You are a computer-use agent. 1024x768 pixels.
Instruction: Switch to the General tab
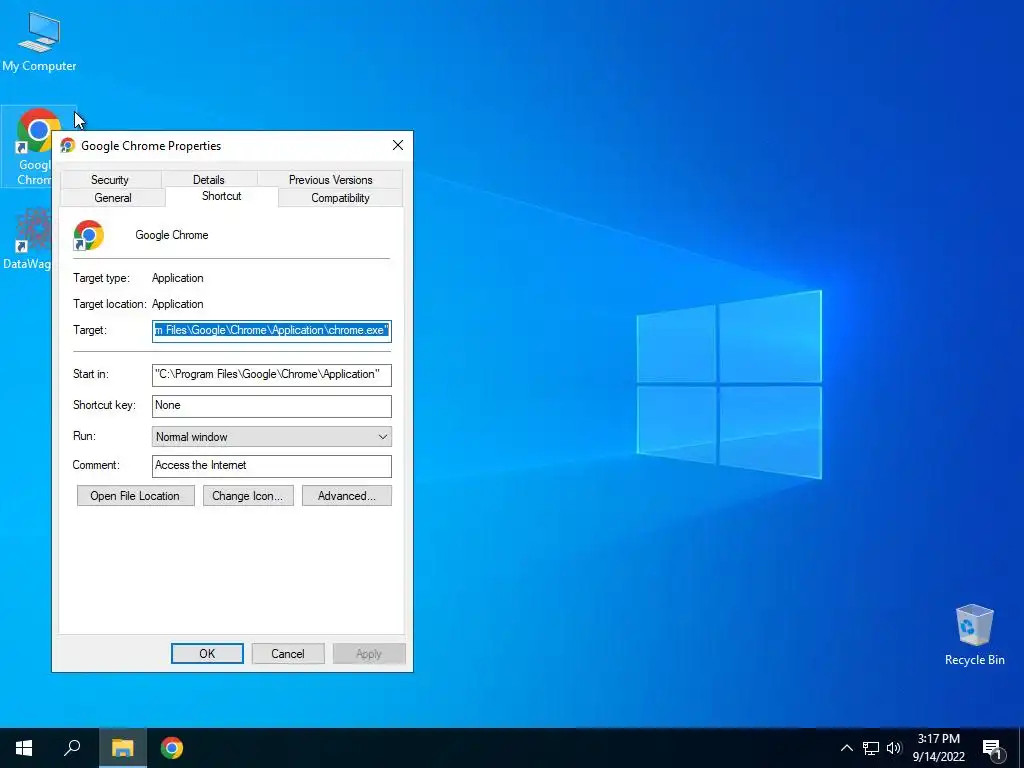(113, 198)
